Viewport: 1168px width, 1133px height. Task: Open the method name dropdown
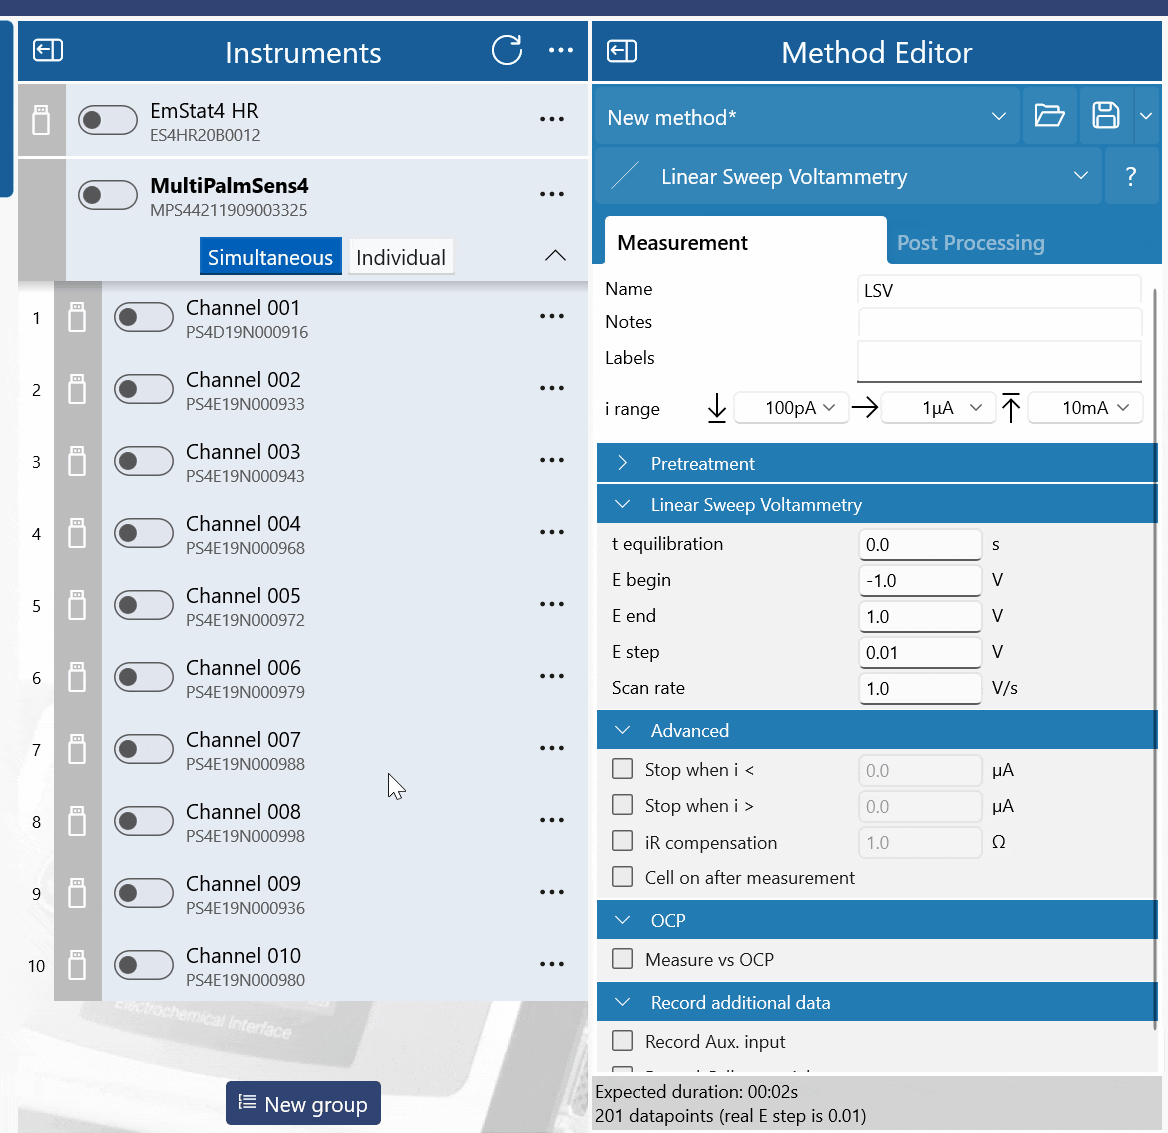tap(807, 116)
